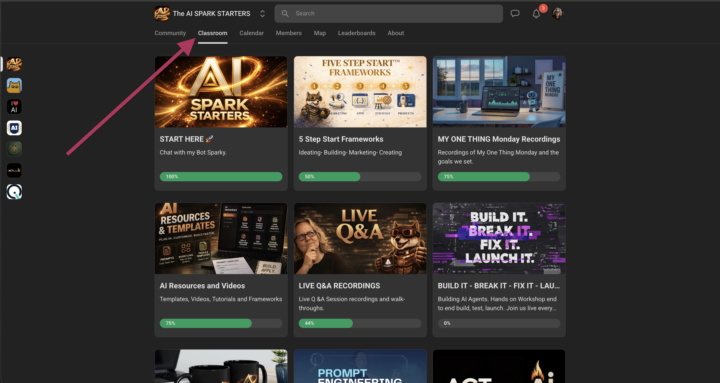Click the Monday Recordings 75% progress bar

pyautogui.click(x=499, y=177)
